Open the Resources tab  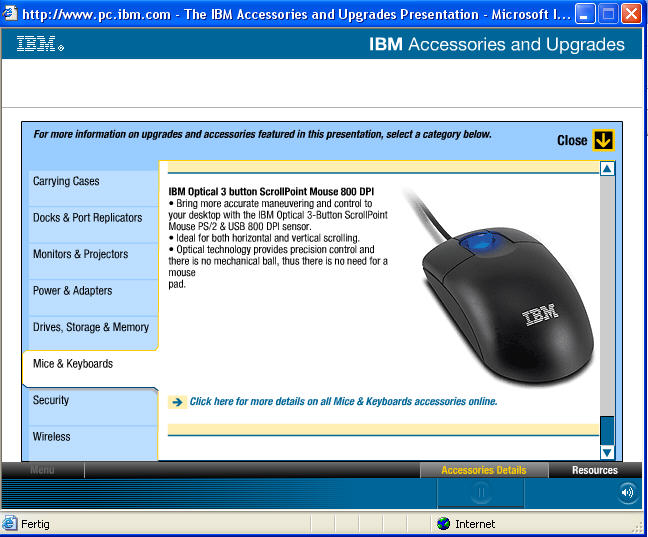point(595,470)
